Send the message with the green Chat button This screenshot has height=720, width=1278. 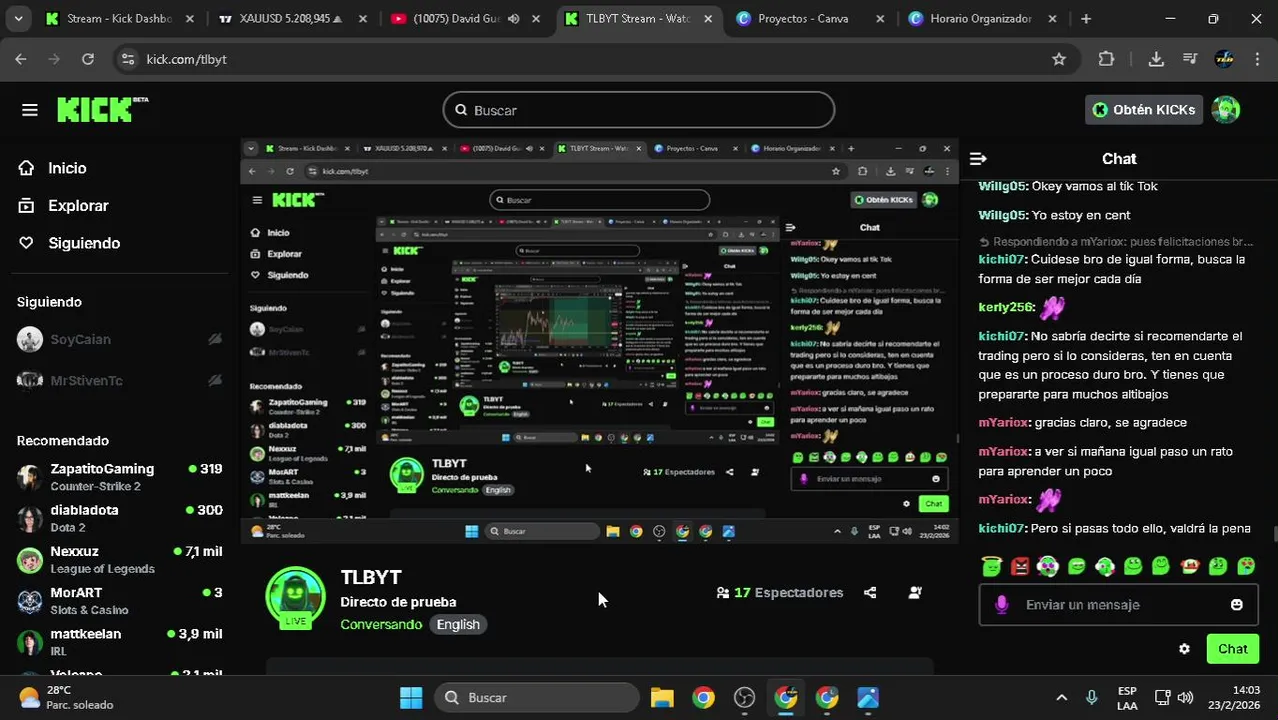pyautogui.click(x=1232, y=649)
